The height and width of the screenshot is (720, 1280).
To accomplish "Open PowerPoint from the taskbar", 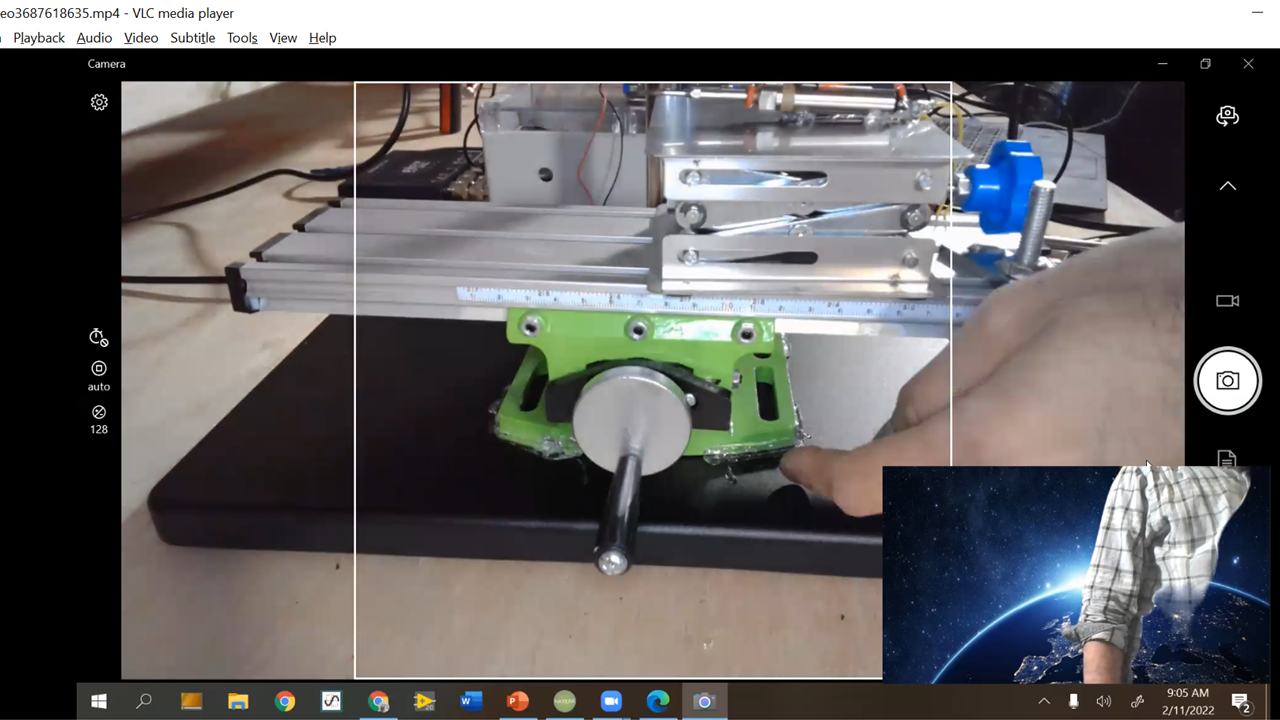I will point(518,702).
